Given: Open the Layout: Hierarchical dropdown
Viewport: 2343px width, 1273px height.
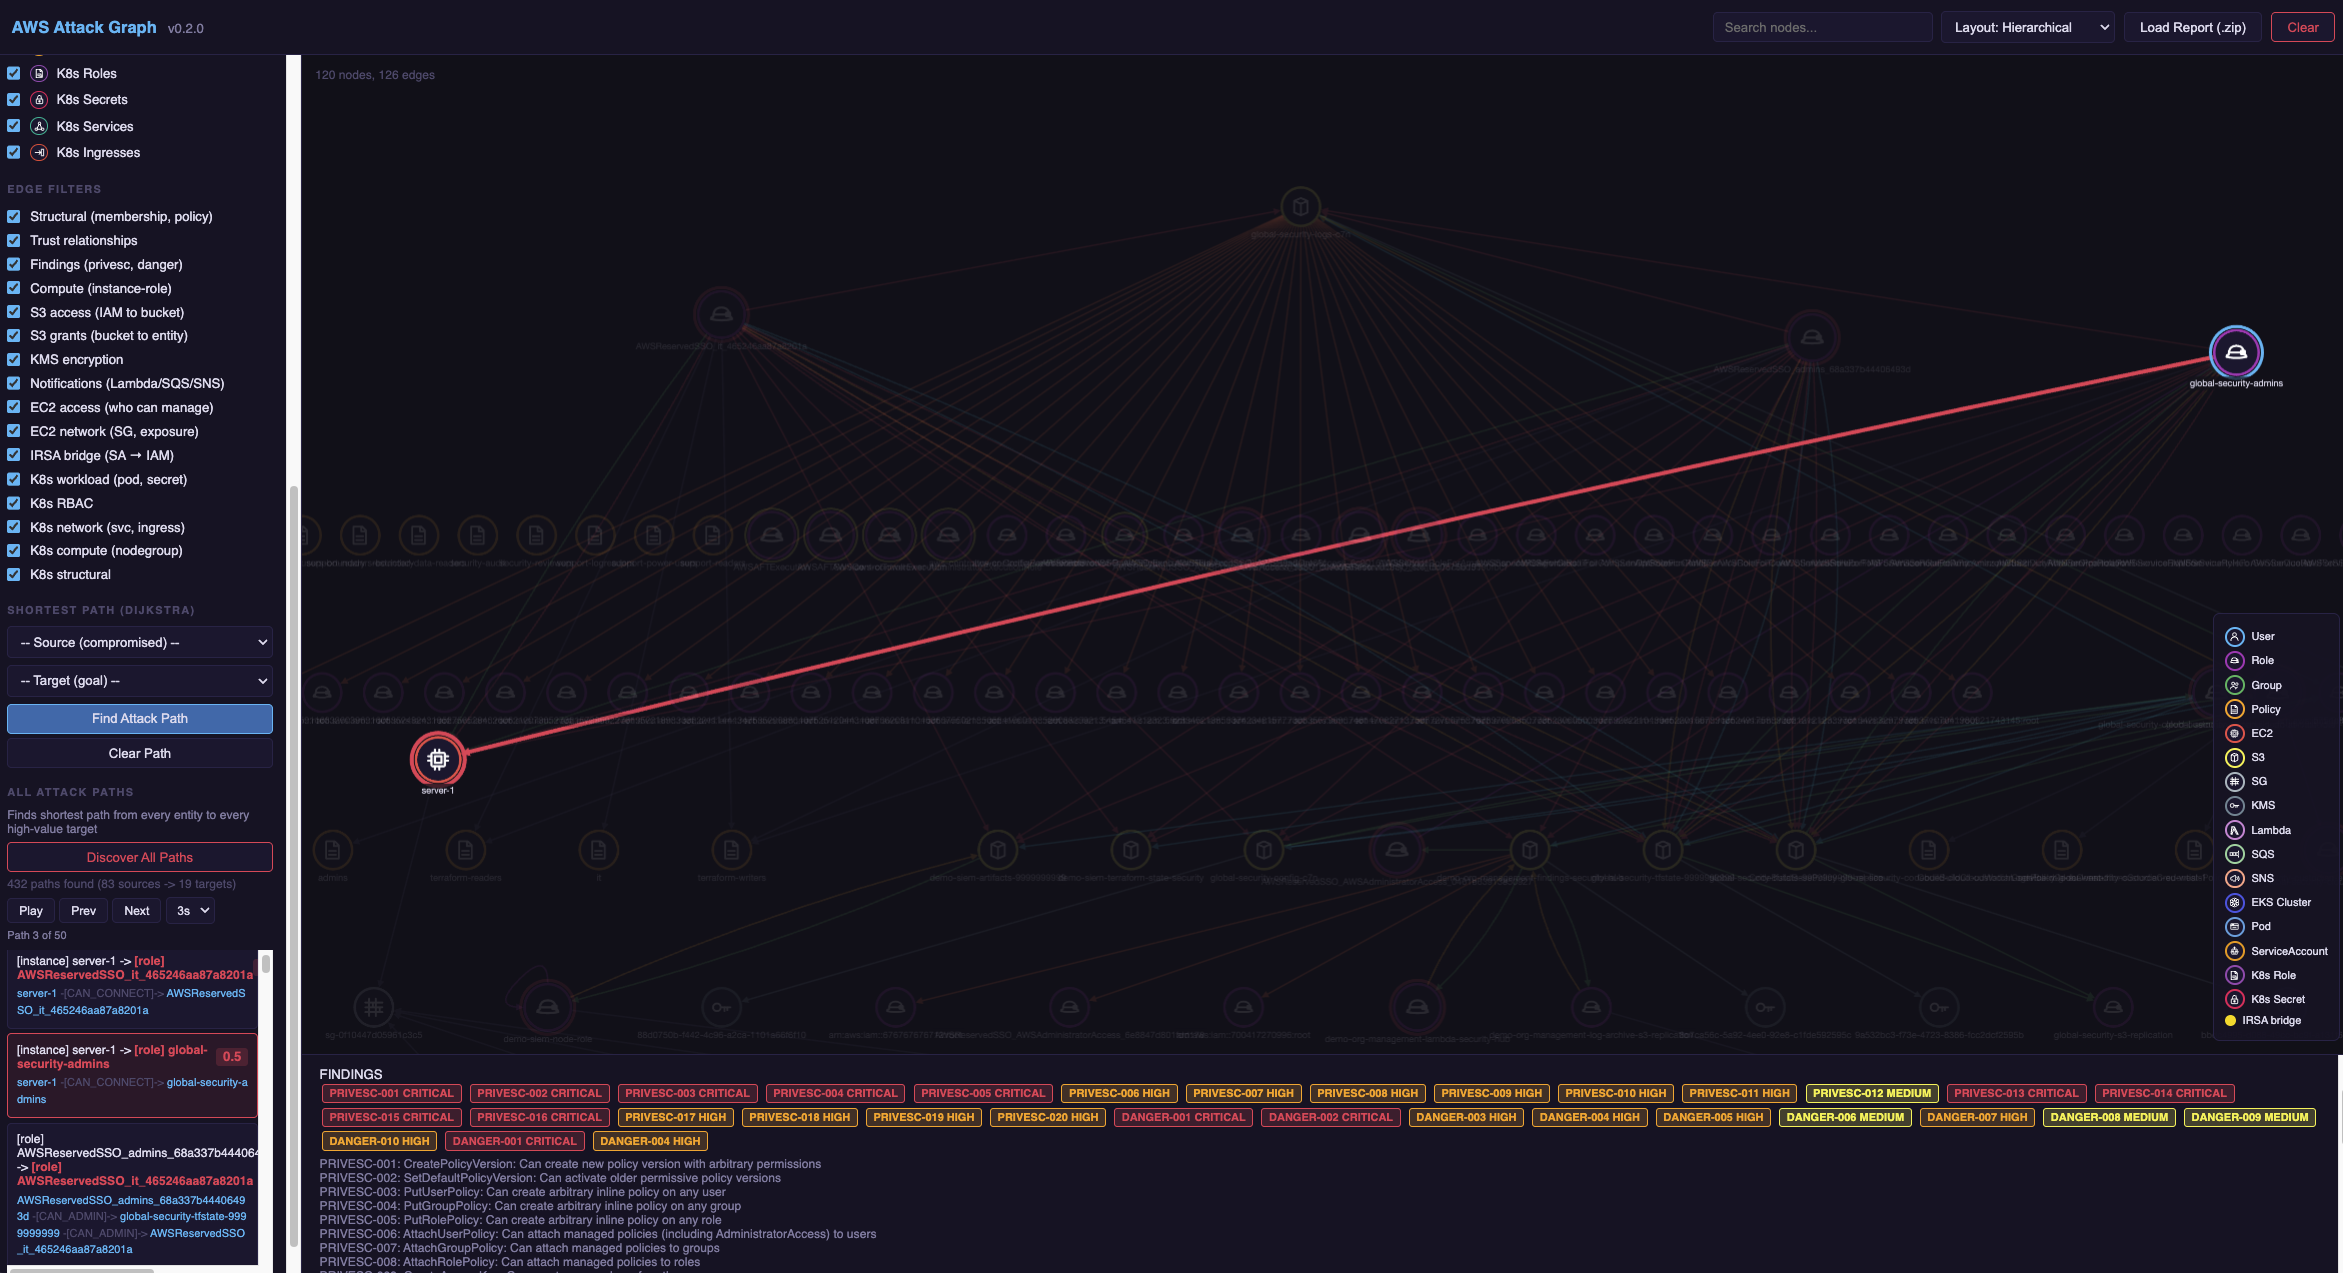Looking at the screenshot, I should 2027,27.
